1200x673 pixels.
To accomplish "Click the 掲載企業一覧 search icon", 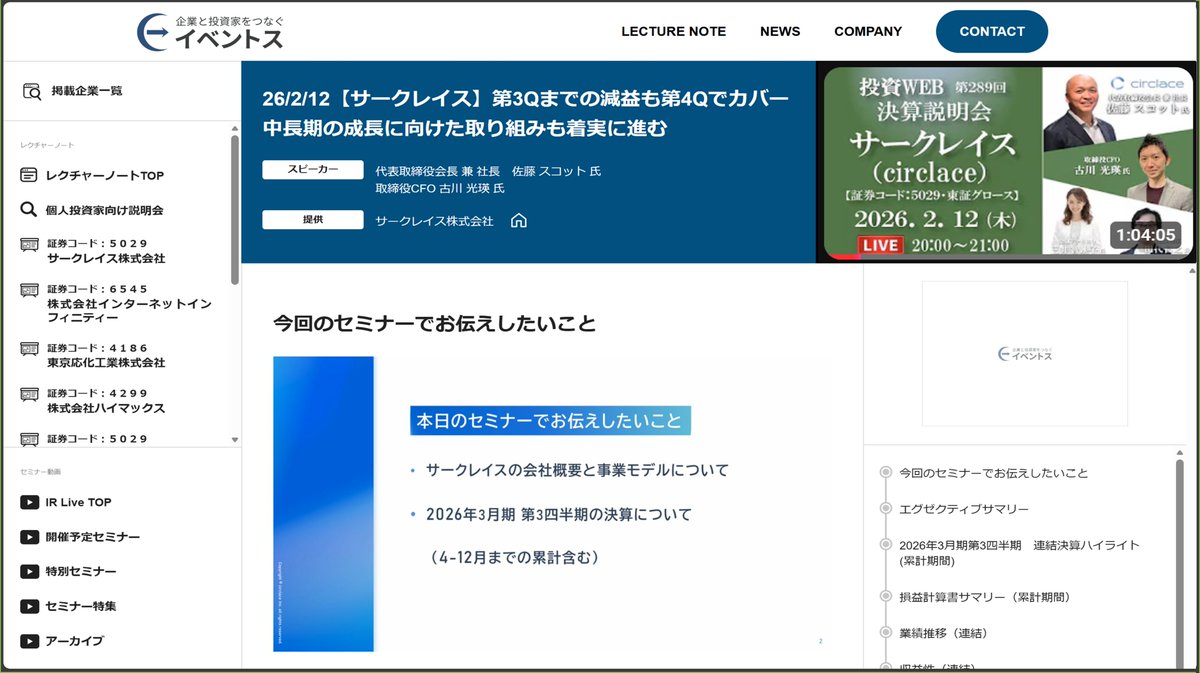I will coord(31,90).
